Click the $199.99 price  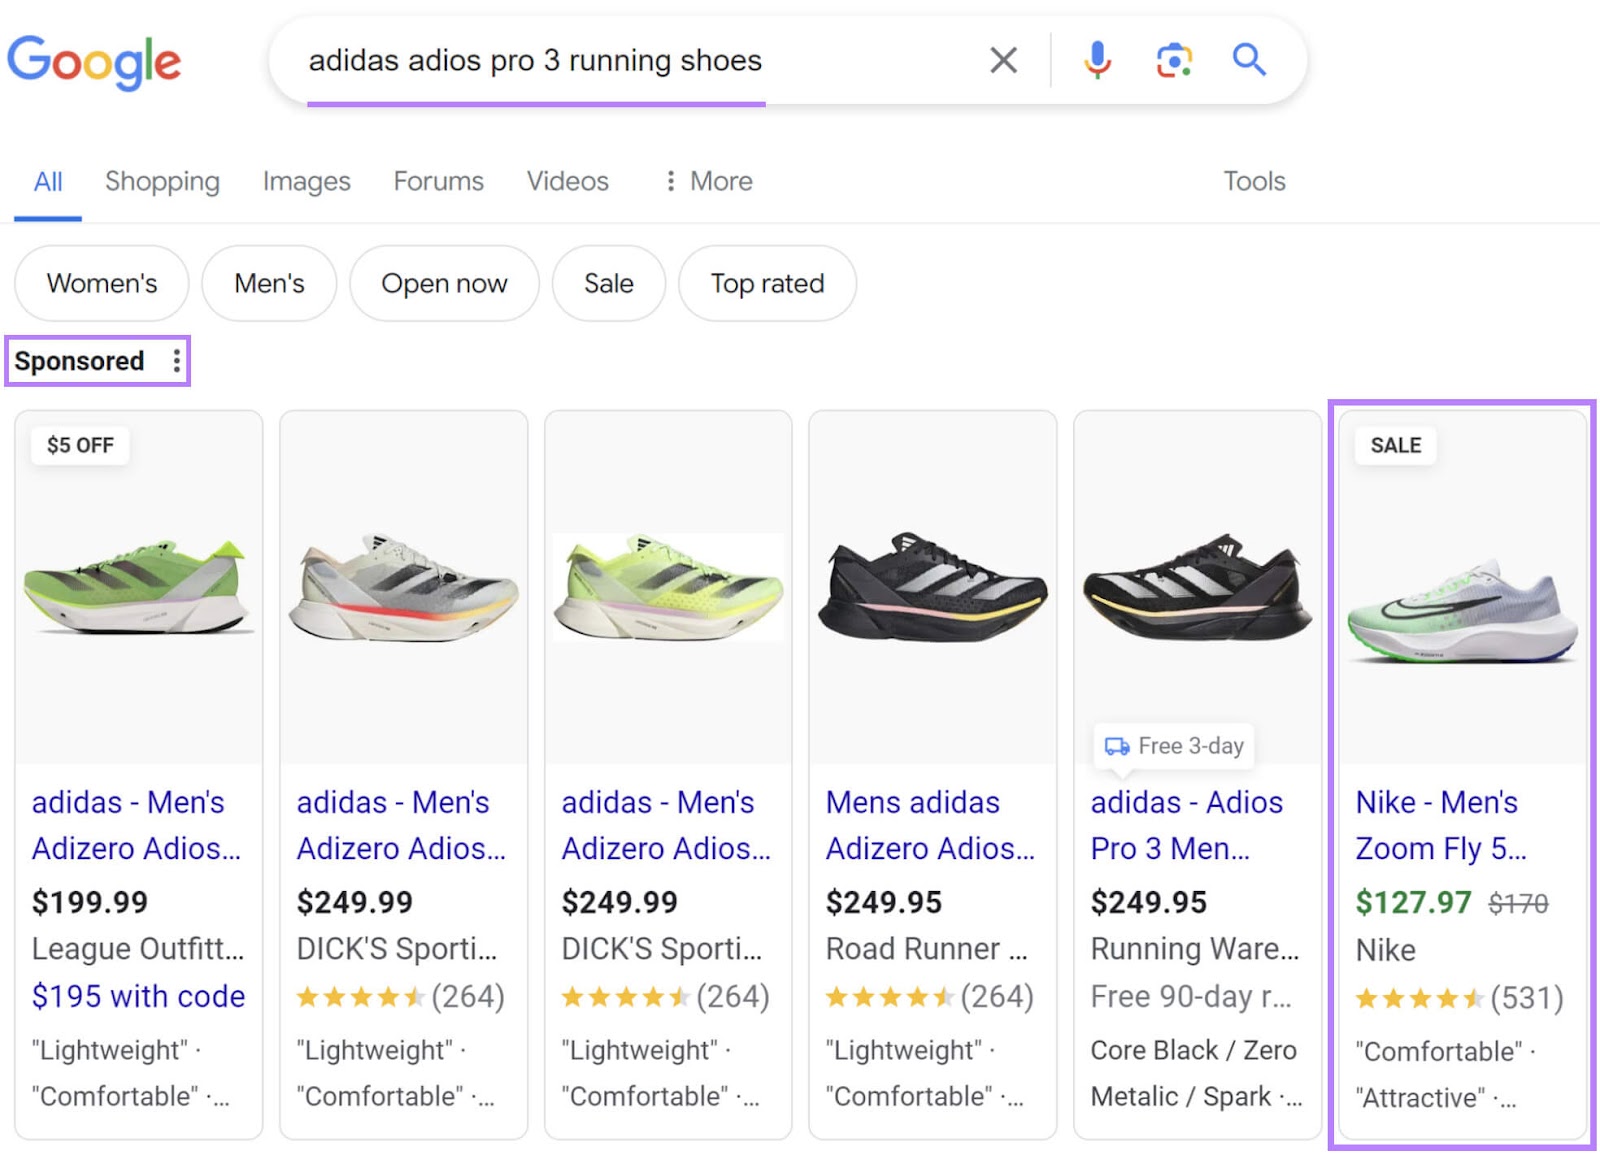(90, 902)
